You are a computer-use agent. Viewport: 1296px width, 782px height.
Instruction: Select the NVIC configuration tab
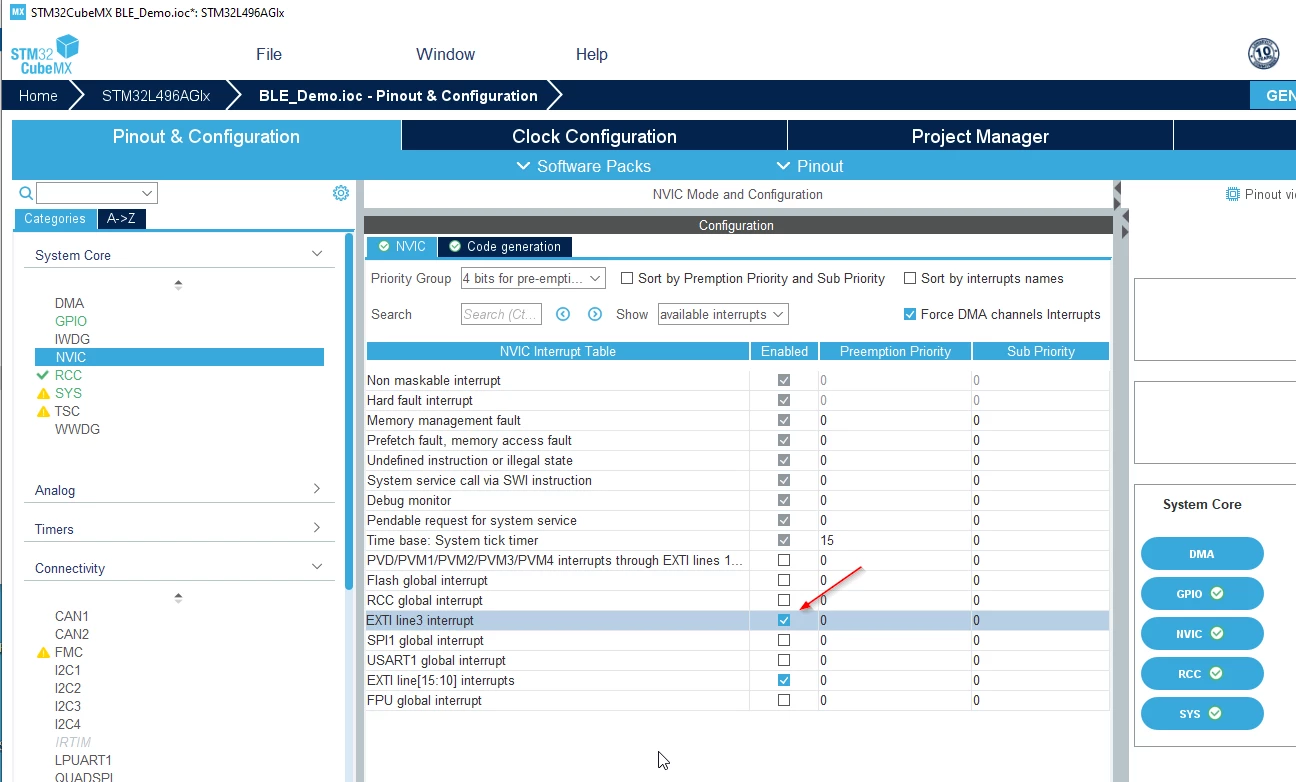coord(402,246)
